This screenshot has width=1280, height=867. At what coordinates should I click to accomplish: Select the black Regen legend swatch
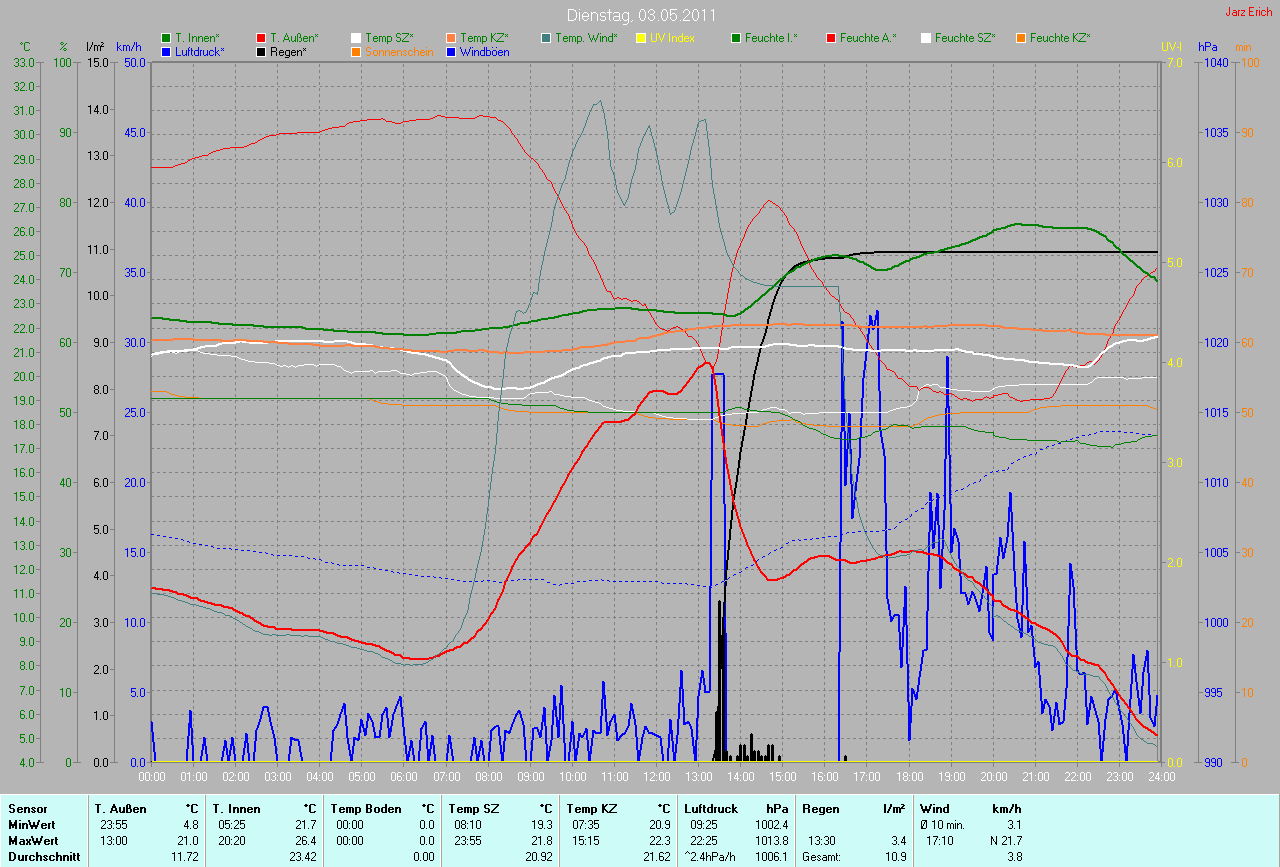pyautogui.click(x=262, y=51)
